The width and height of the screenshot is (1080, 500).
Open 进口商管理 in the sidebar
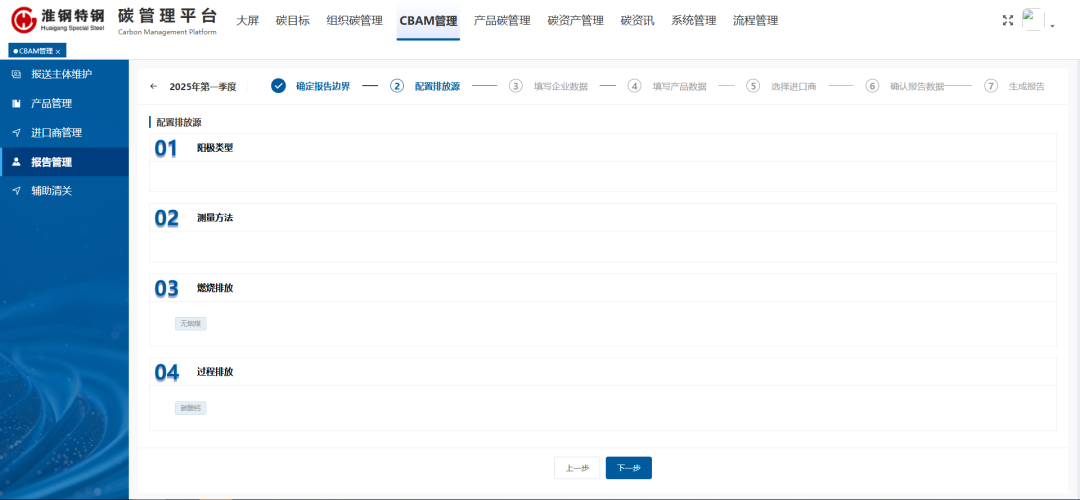click(64, 132)
